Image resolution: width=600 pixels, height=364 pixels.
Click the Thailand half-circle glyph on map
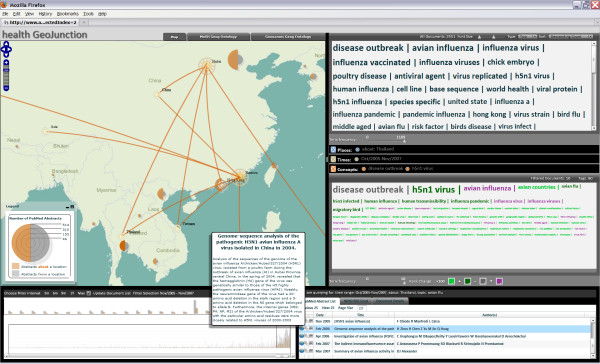coord(123,245)
